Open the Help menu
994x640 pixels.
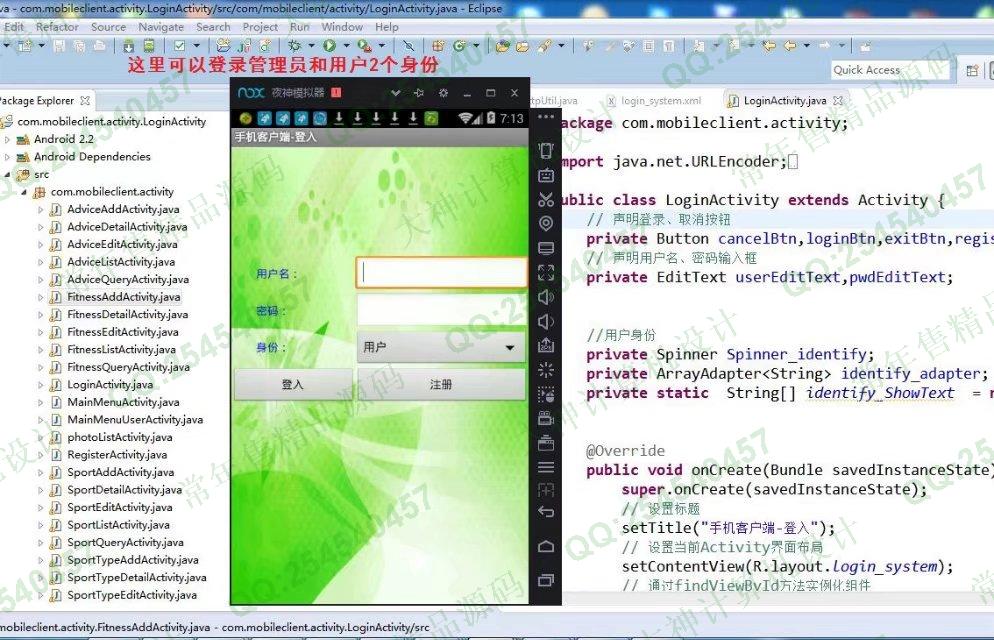pyautogui.click(x=387, y=27)
